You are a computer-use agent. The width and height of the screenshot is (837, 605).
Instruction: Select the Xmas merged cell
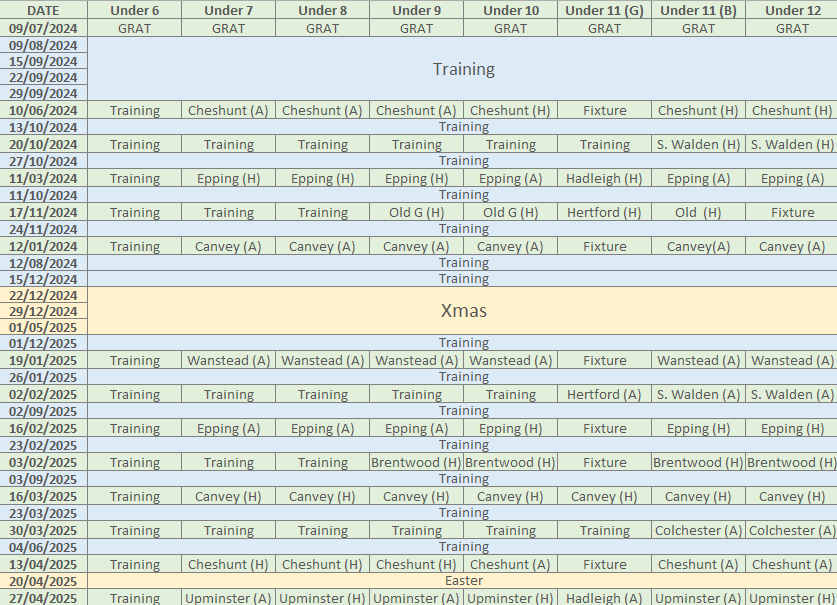(x=463, y=311)
